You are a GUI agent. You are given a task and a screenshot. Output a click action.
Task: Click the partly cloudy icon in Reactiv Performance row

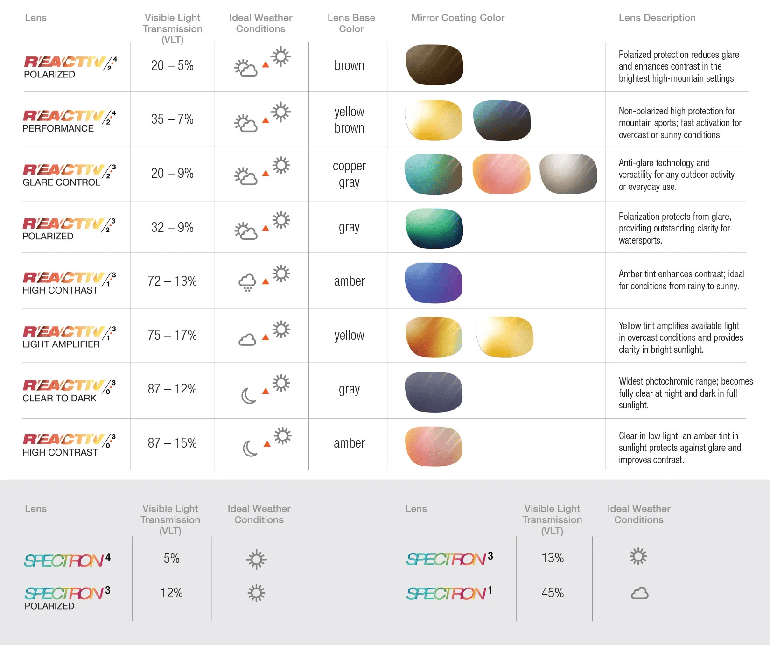[x=246, y=123]
